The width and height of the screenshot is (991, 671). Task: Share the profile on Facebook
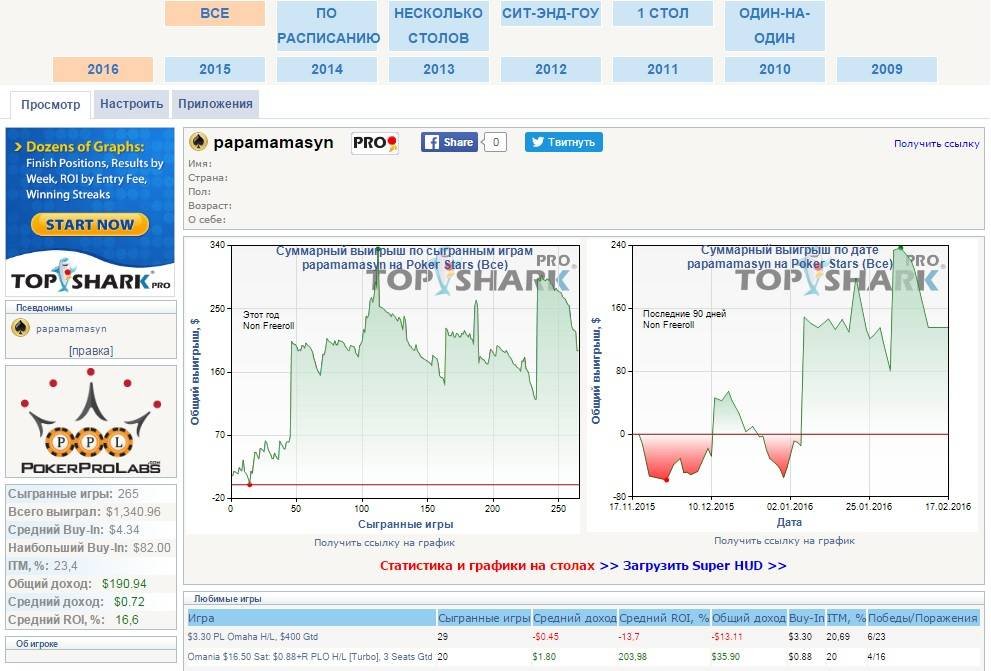coord(448,142)
